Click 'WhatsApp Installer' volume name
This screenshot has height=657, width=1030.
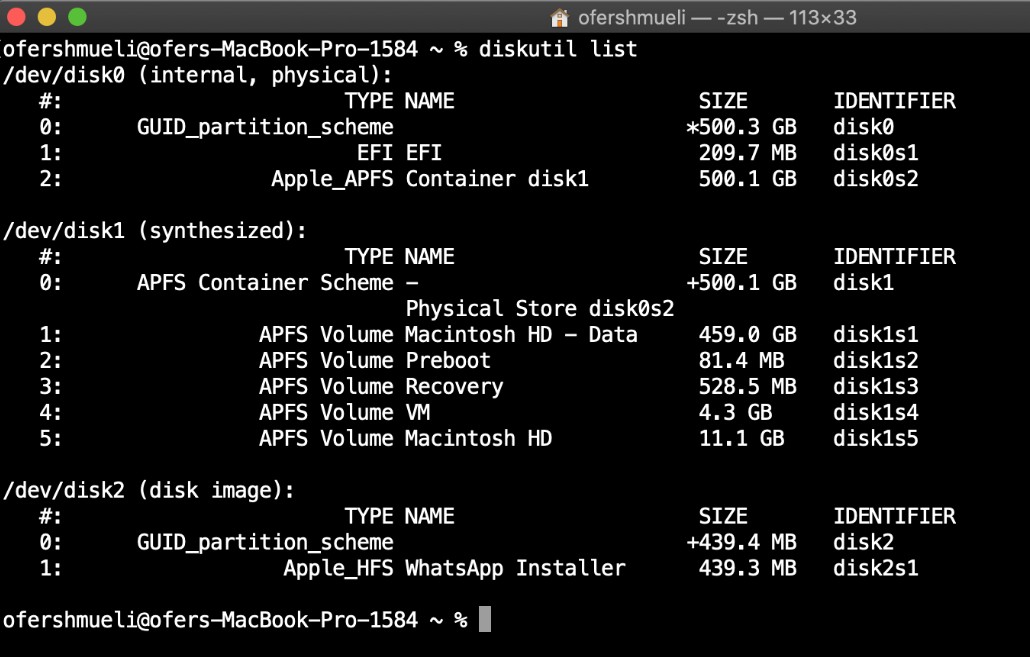(x=515, y=568)
